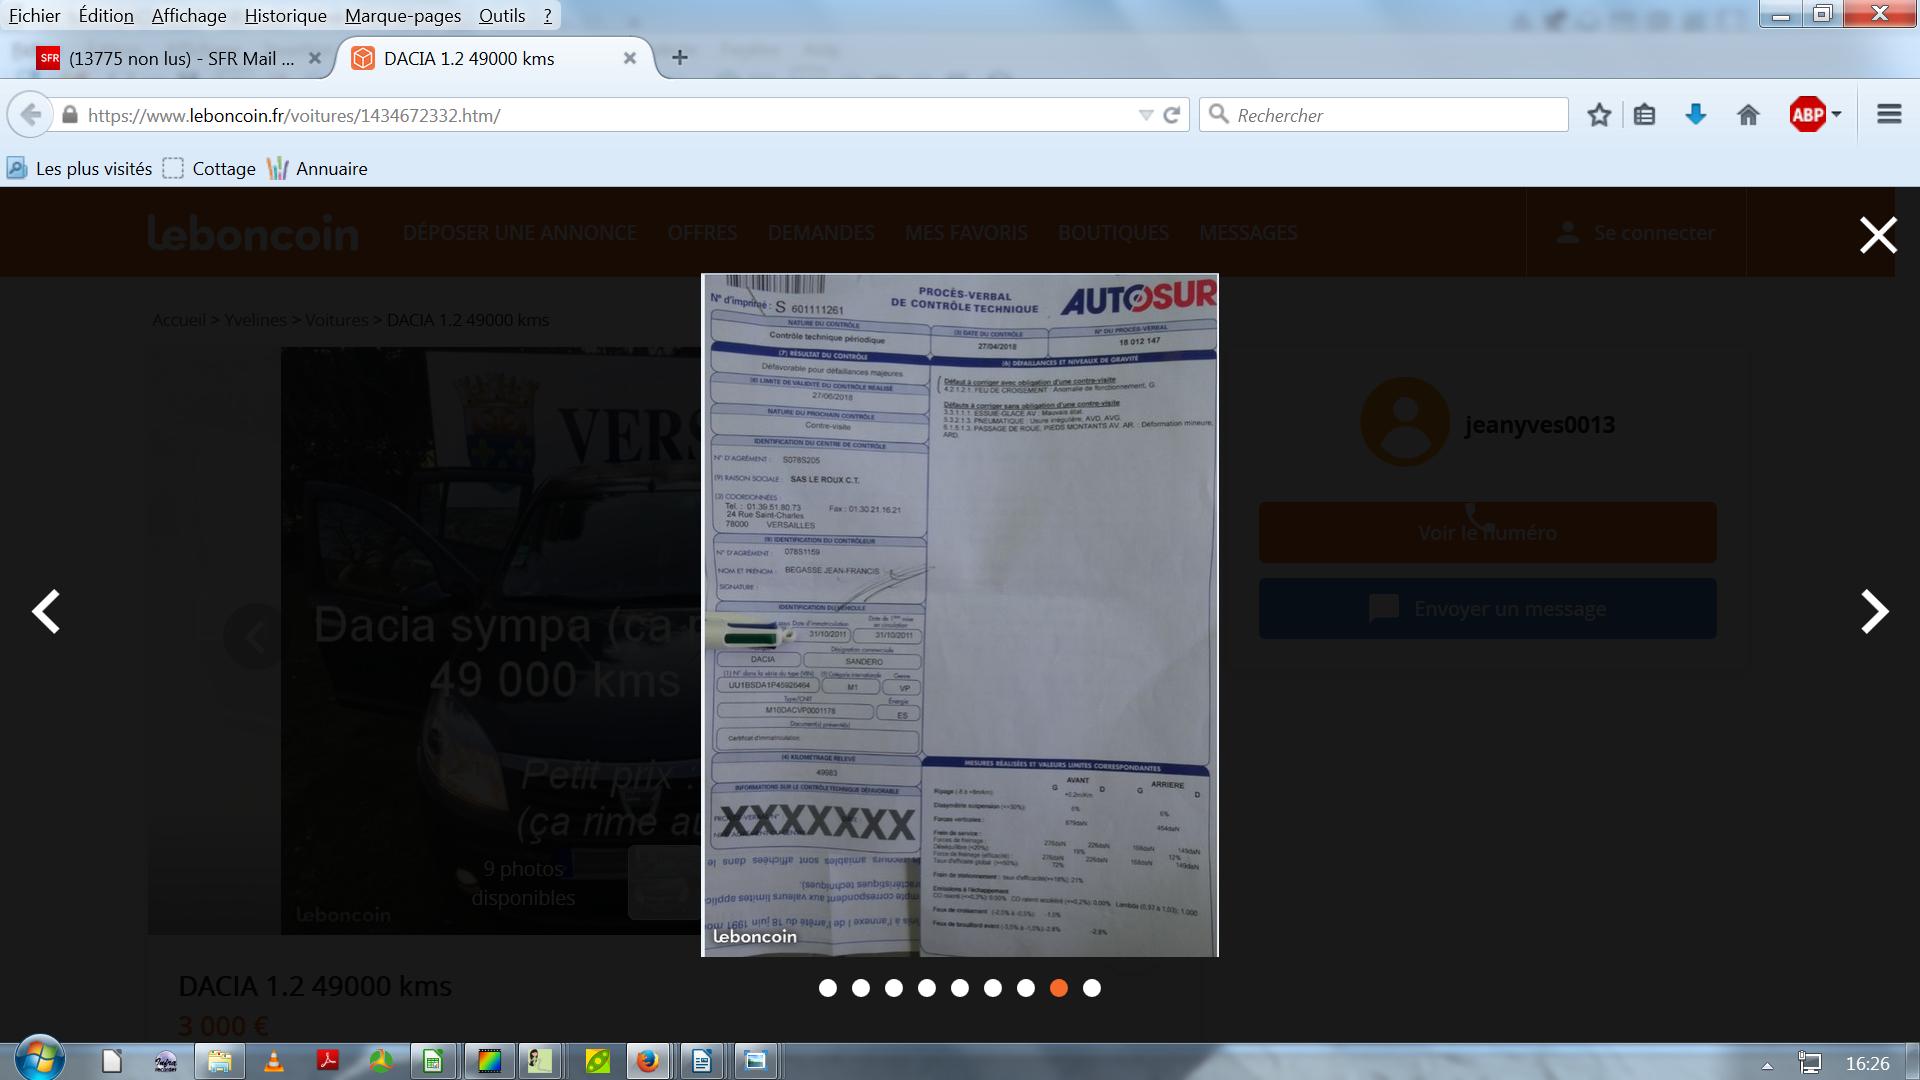
Task: Jump to the second photo dot
Action: coord(860,988)
